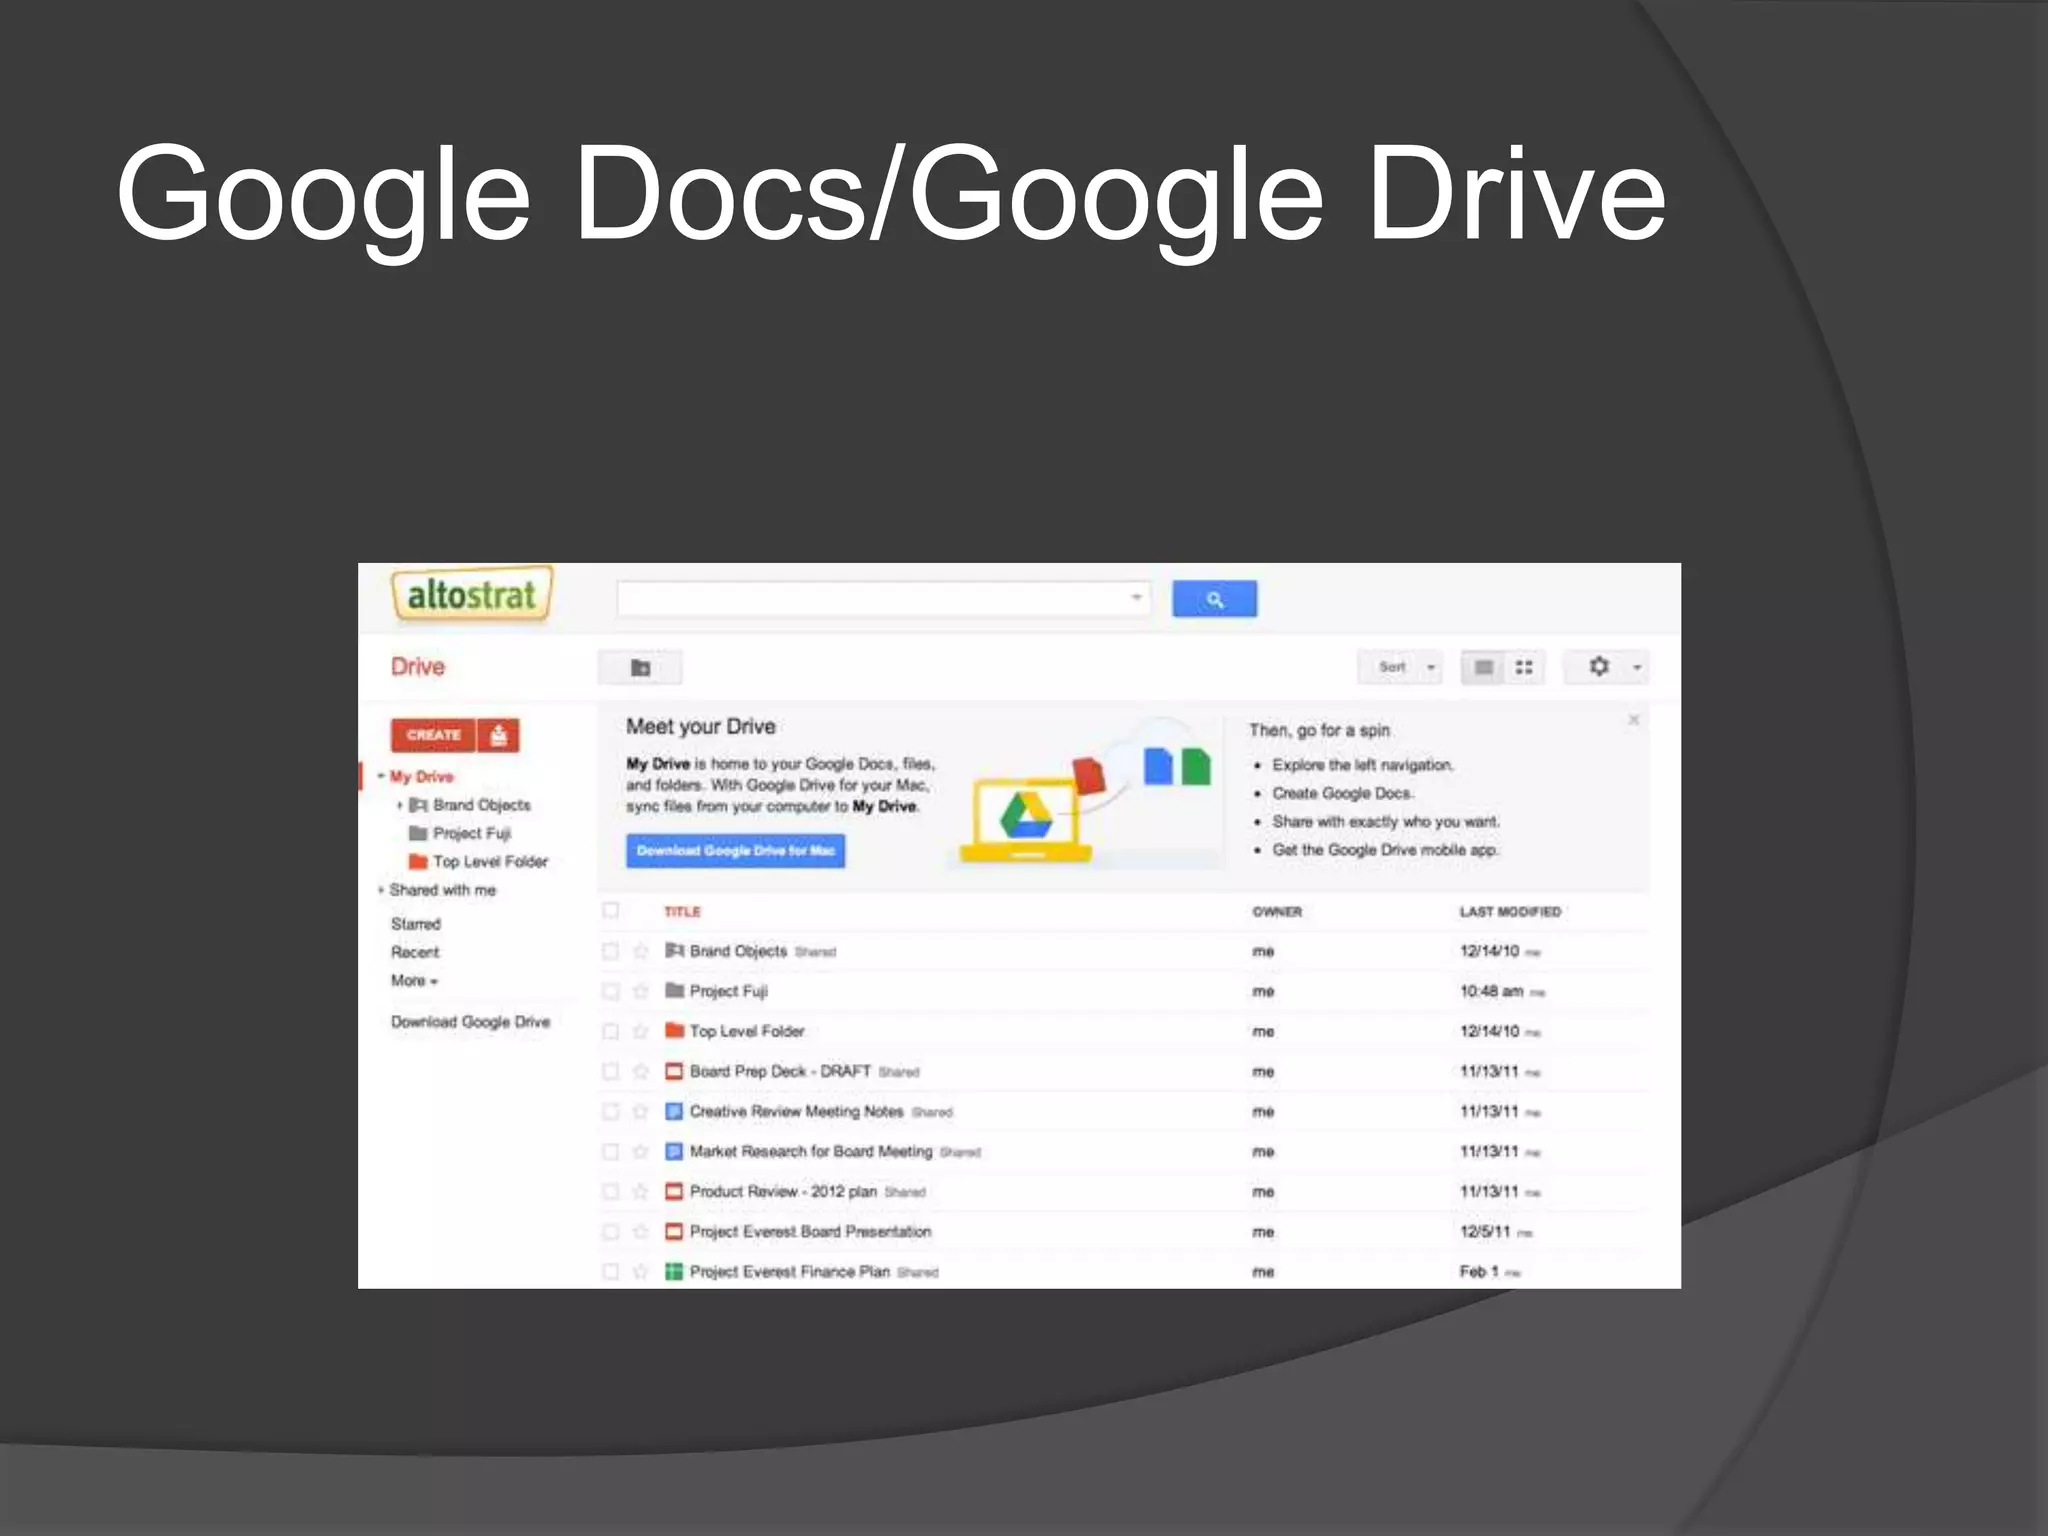Image resolution: width=2048 pixels, height=1536 pixels.
Task: Click Creative Review Meeting Notes document icon
Action: (x=674, y=1111)
